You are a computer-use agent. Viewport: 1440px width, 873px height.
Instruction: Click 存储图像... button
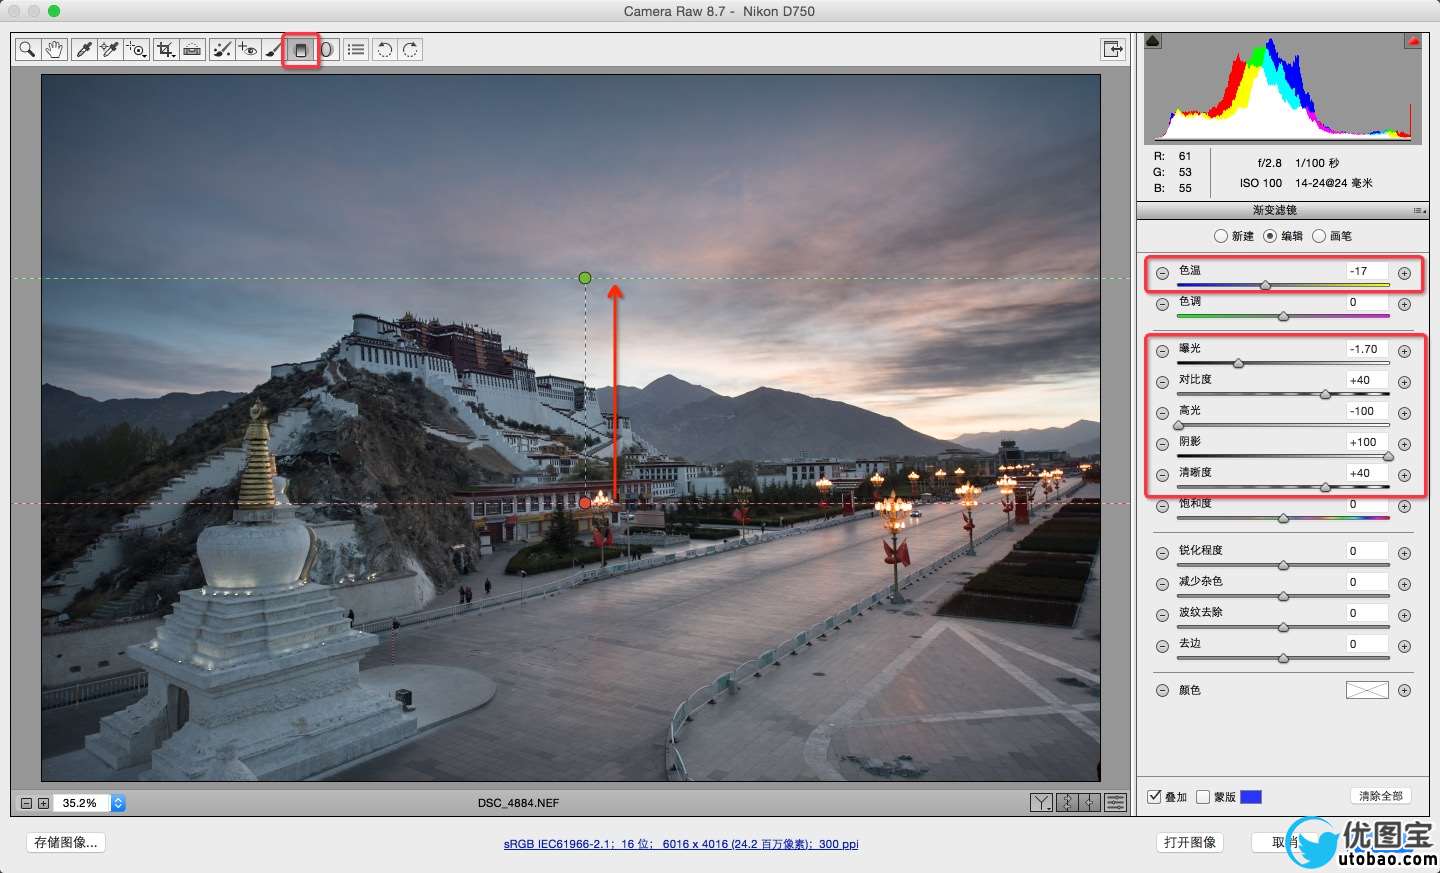[x=66, y=842]
